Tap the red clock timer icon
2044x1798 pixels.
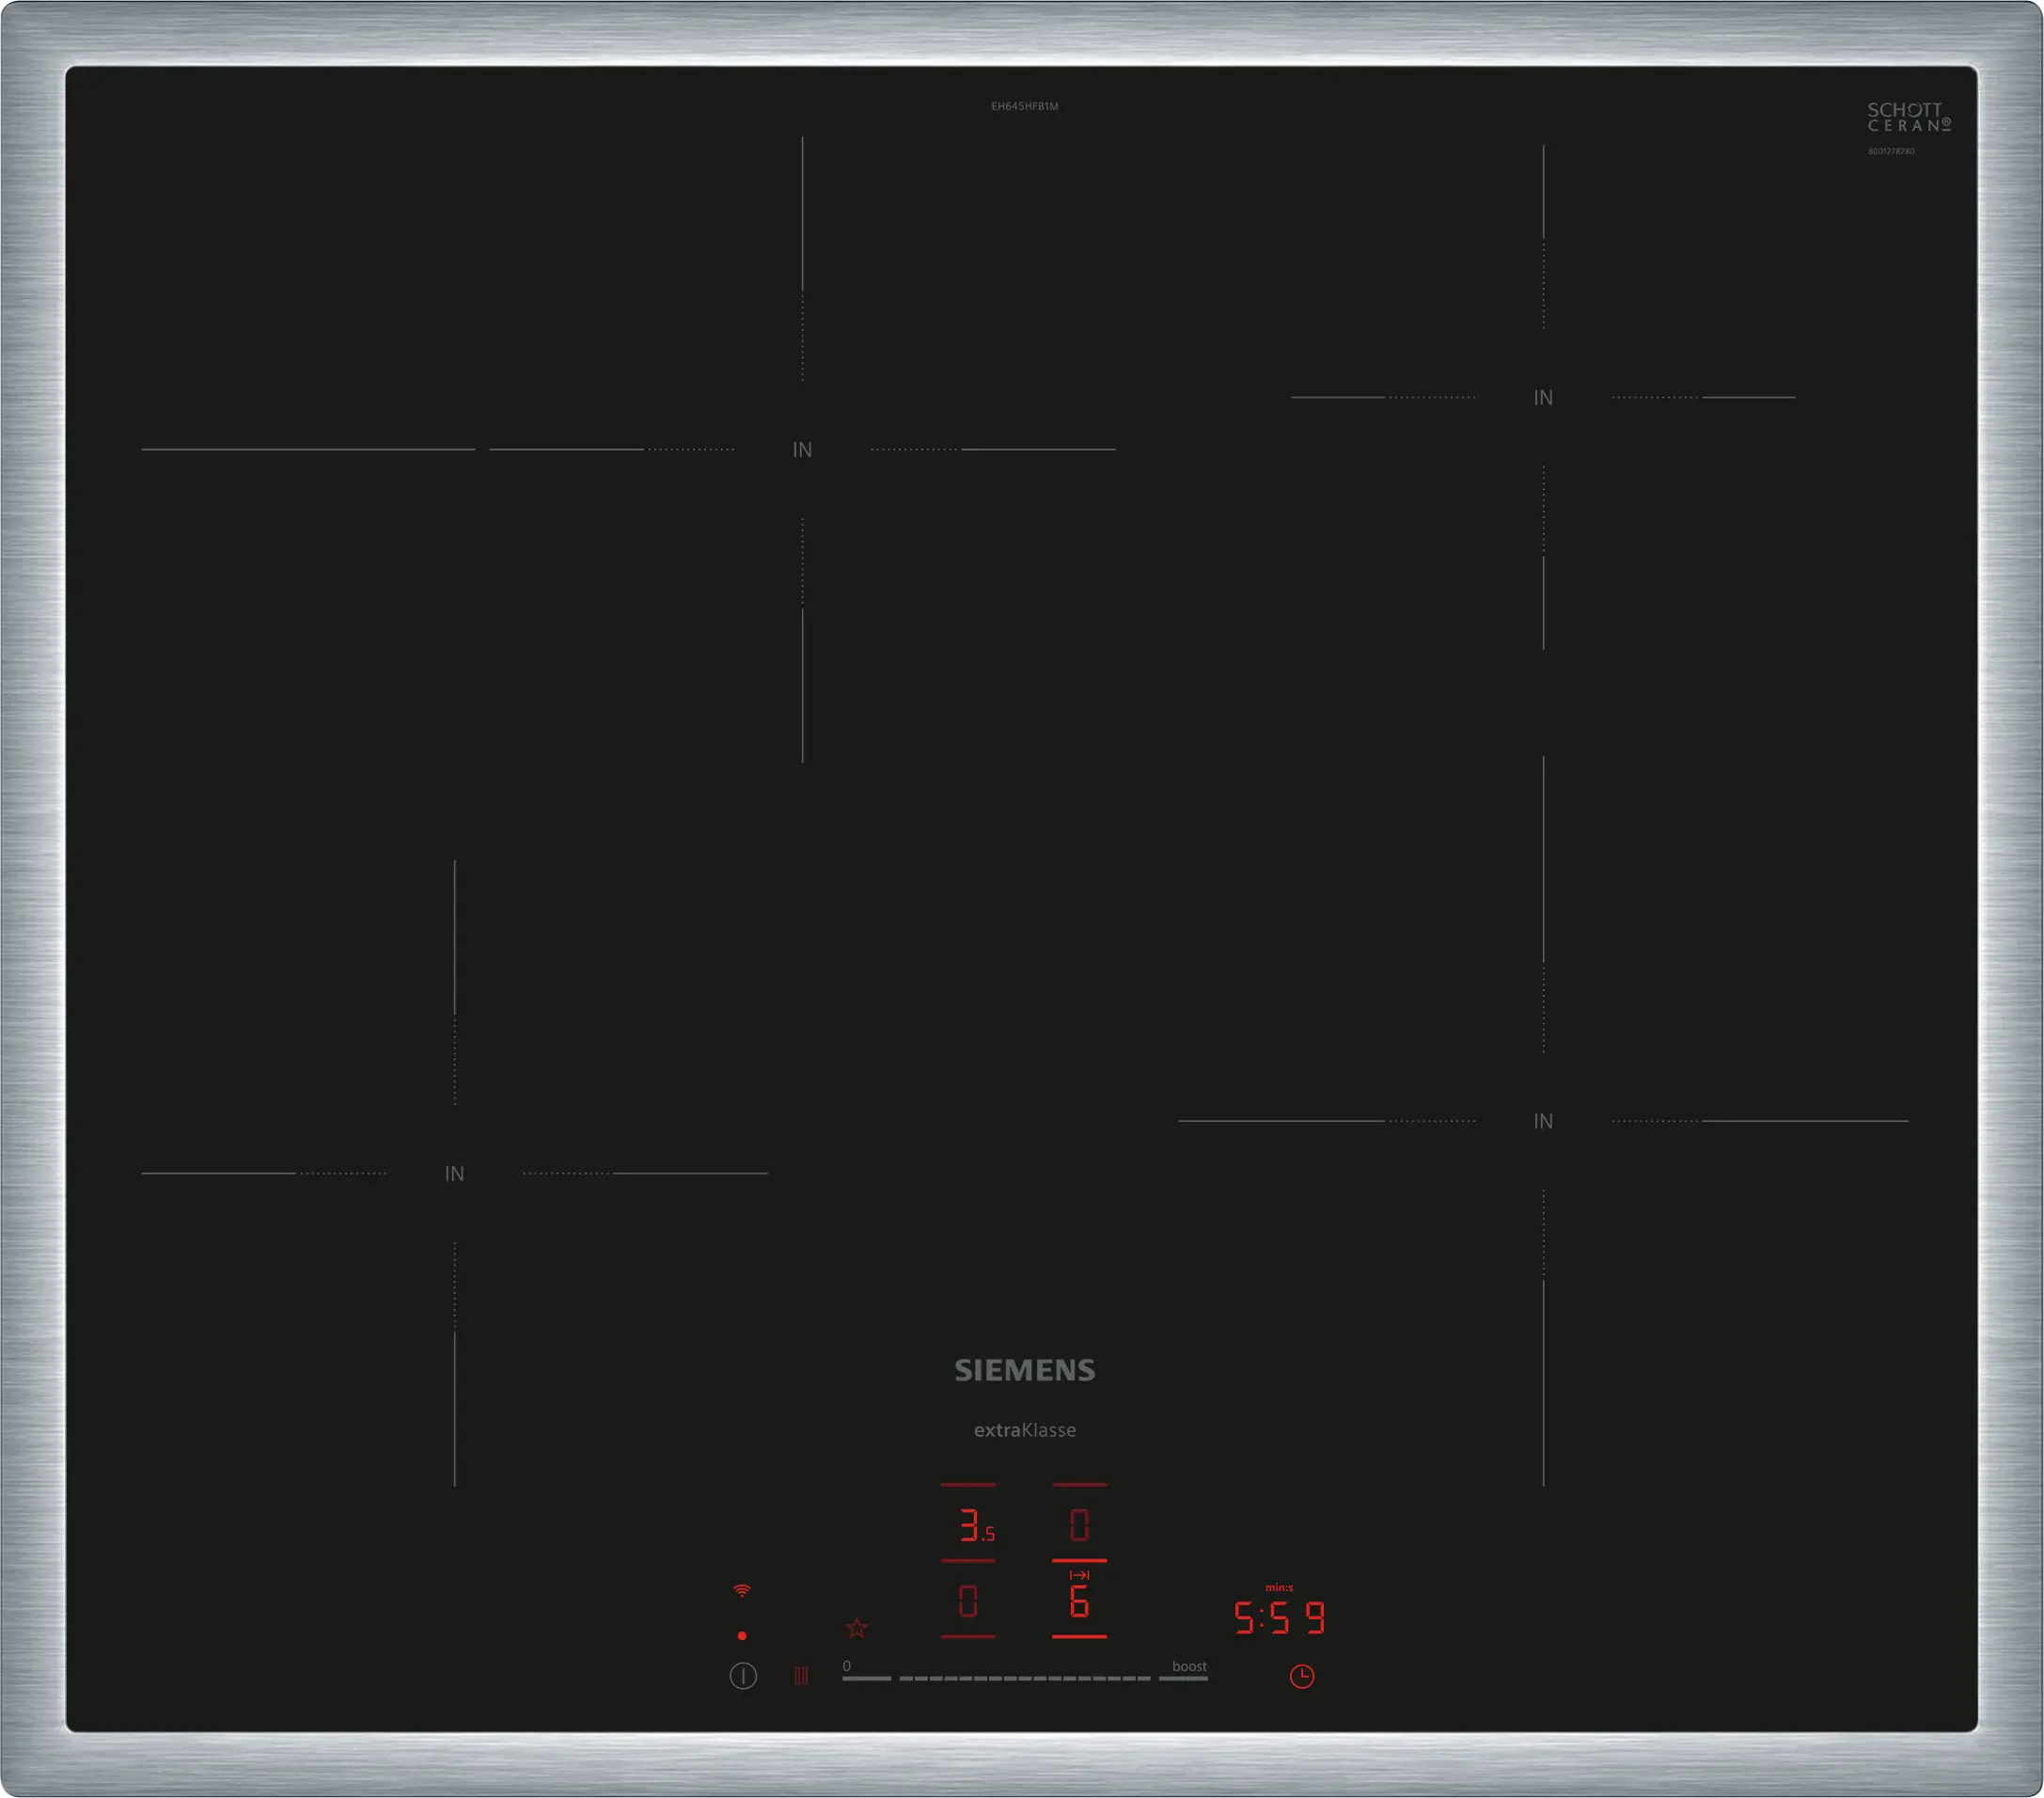point(1301,1676)
